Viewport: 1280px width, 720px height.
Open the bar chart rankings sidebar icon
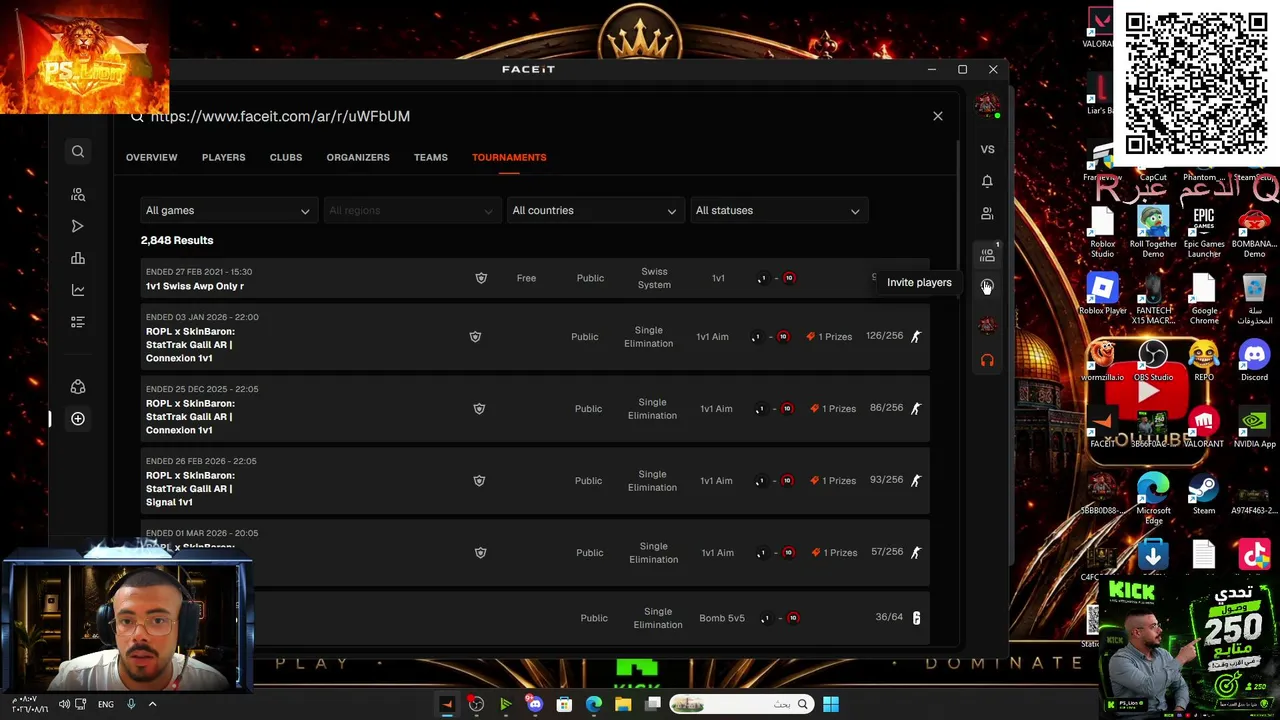pos(78,259)
